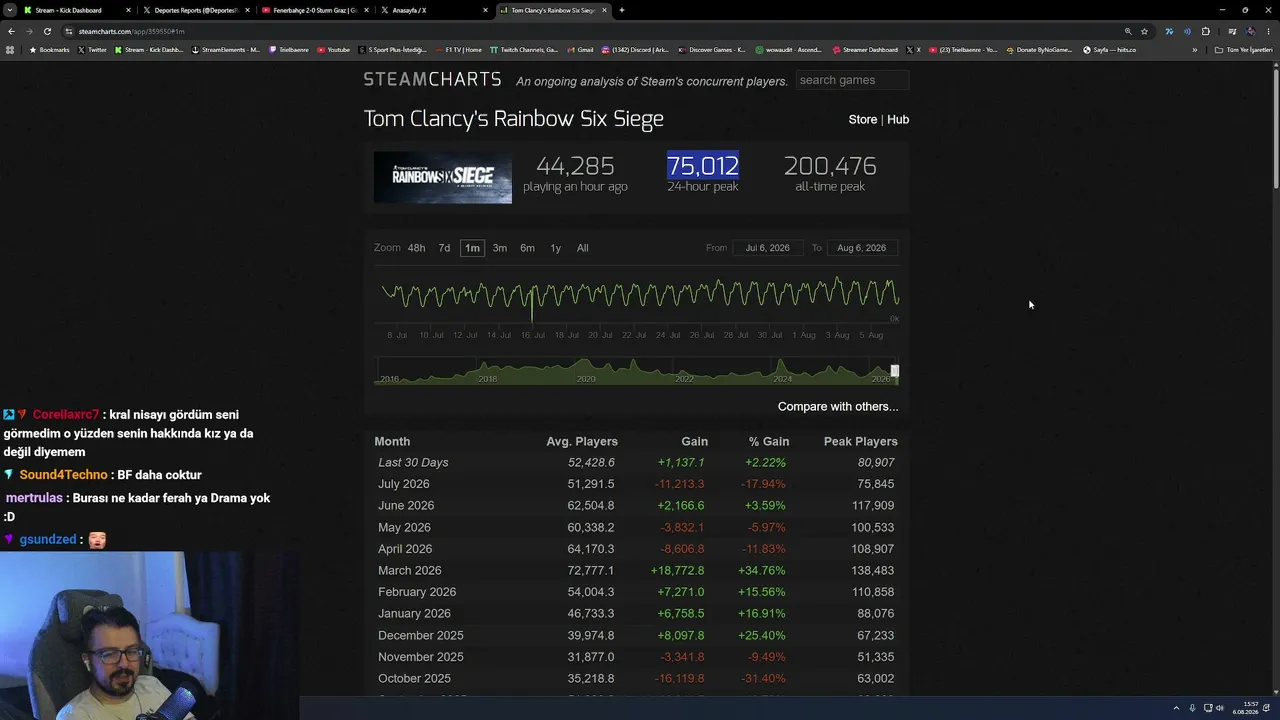The width and height of the screenshot is (1280, 720).
Task: Click Compare with others...
Action: [x=838, y=406]
